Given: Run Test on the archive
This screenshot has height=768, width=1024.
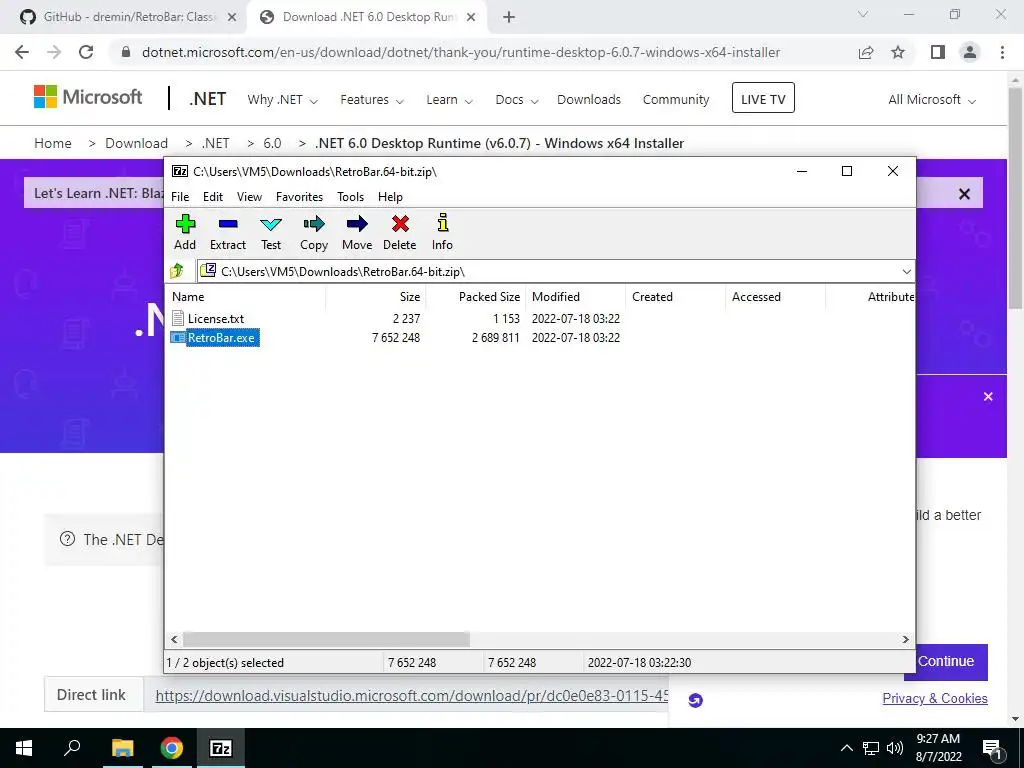Looking at the screenshot, I should (x=271, y=232).
